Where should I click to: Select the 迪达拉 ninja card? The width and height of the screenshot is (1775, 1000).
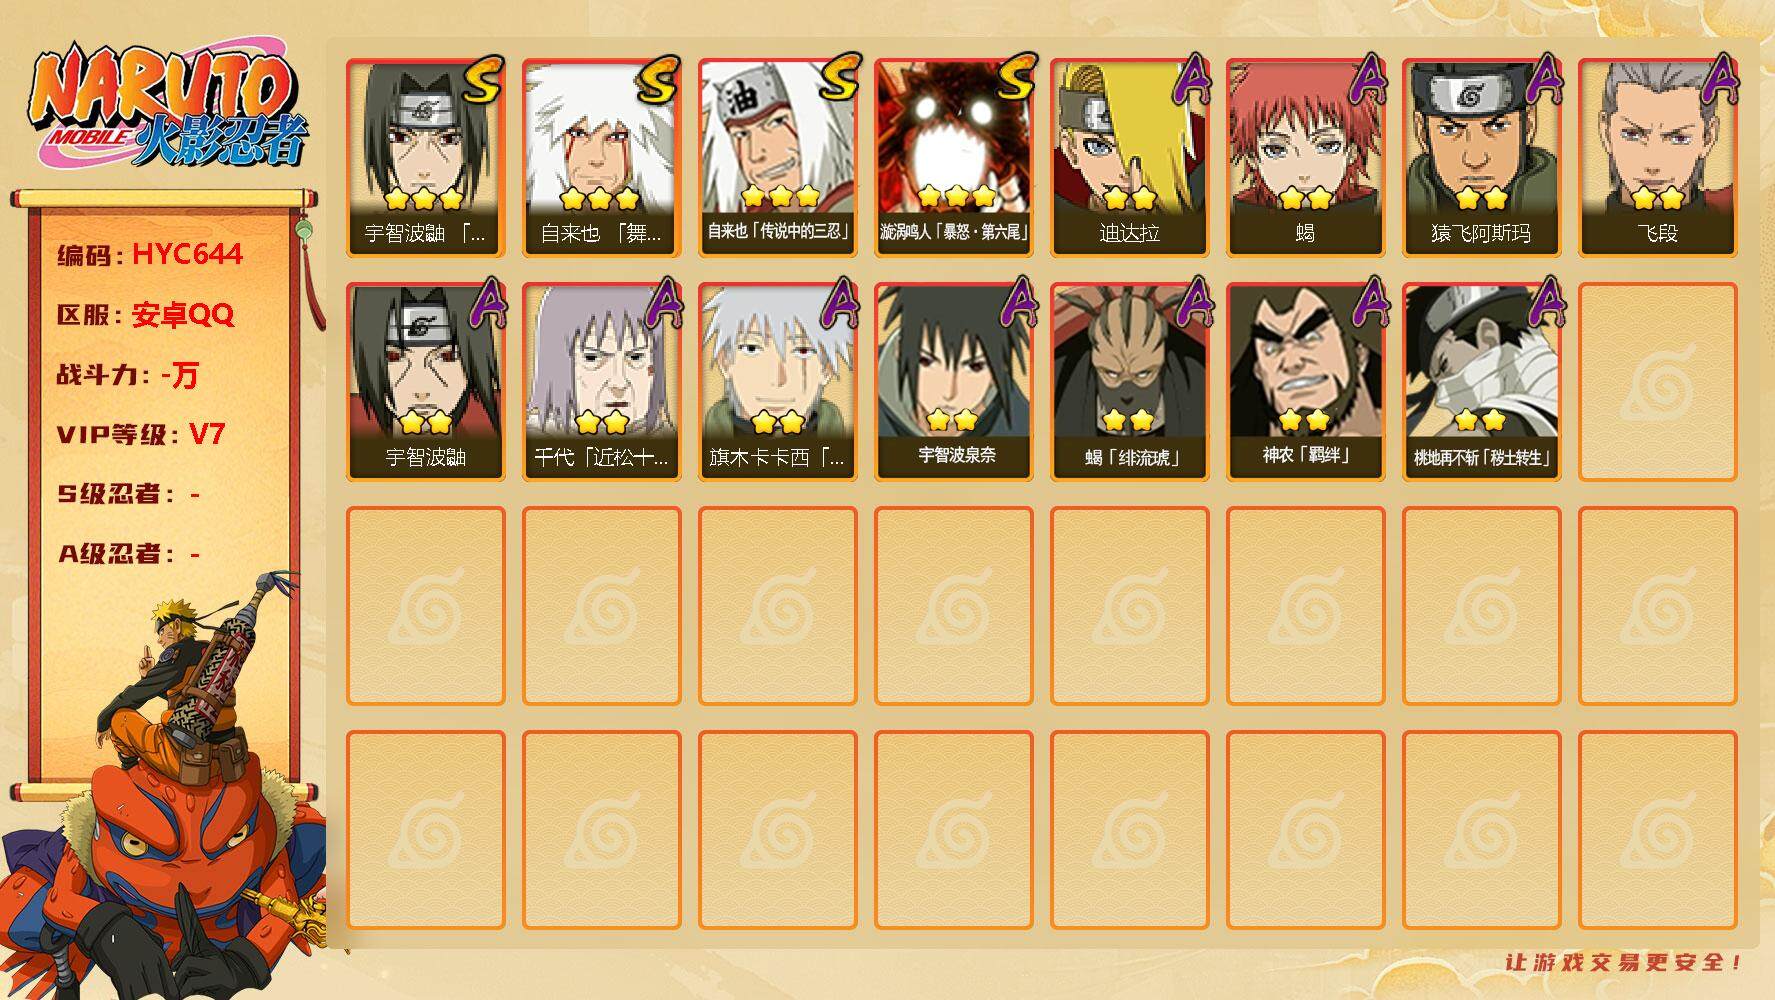click(1130, 158)
